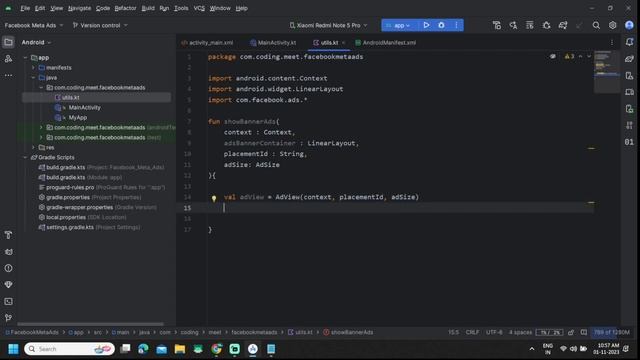Image resolution: width=640 pixels, height=360 pixels.
Task: Click 4 spaces indent setting
Action: (x=520, y=332)
